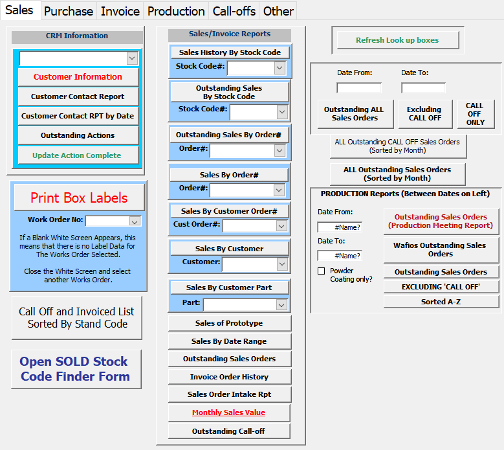Screen dimensions: 504x450
Task: Open Customer Contact Report
Action: (78, 97)
